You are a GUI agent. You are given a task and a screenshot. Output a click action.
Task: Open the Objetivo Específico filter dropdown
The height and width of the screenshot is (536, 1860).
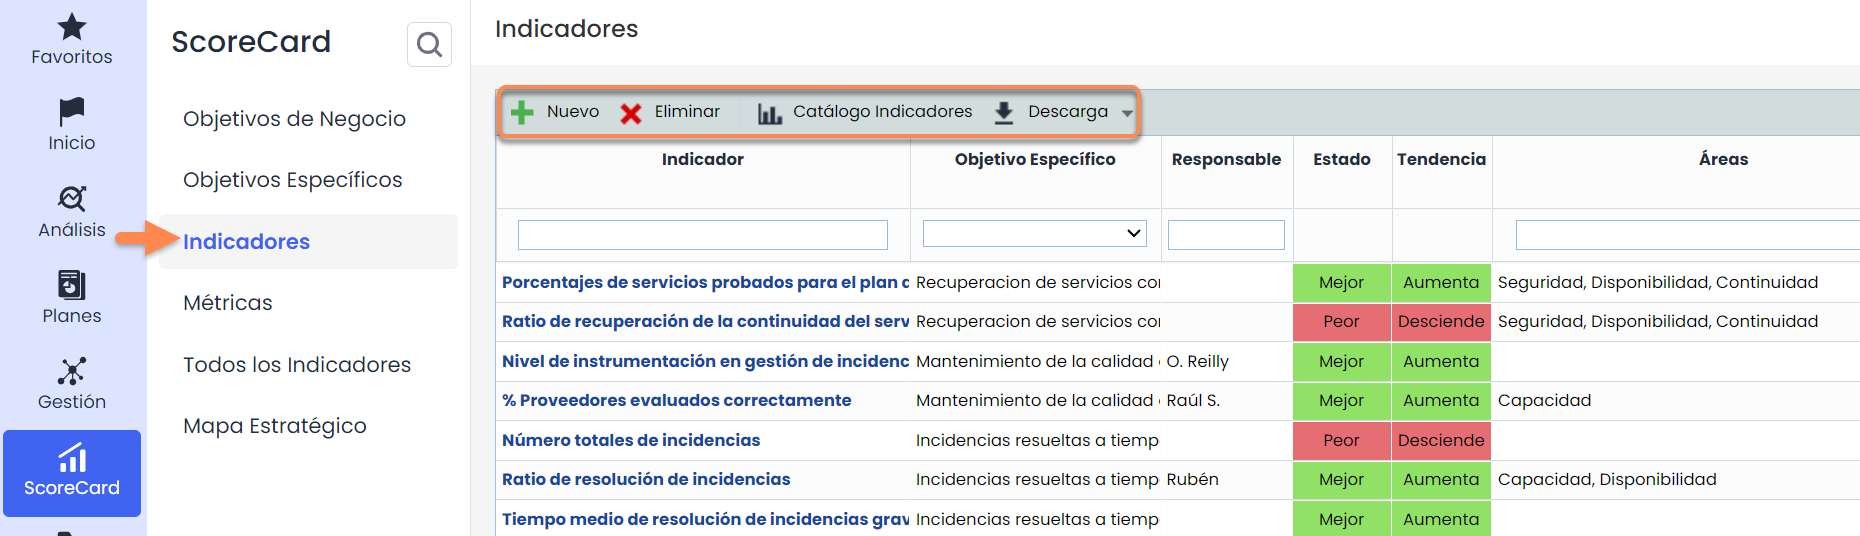point(1034,234)
